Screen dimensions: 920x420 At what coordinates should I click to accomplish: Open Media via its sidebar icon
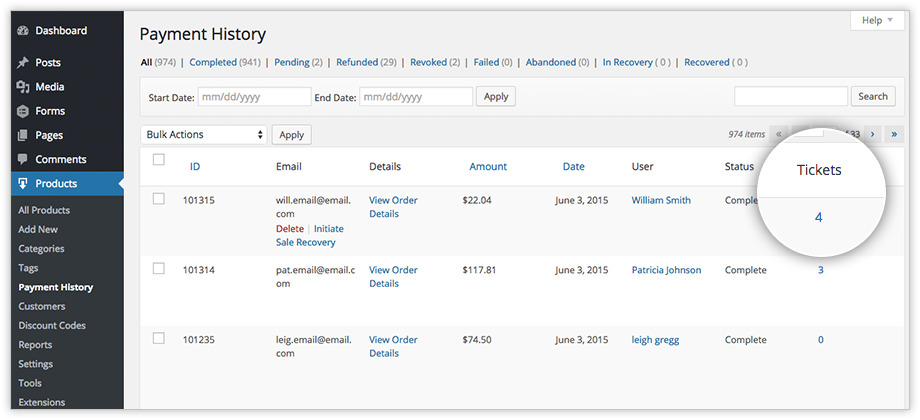(22, 87)
